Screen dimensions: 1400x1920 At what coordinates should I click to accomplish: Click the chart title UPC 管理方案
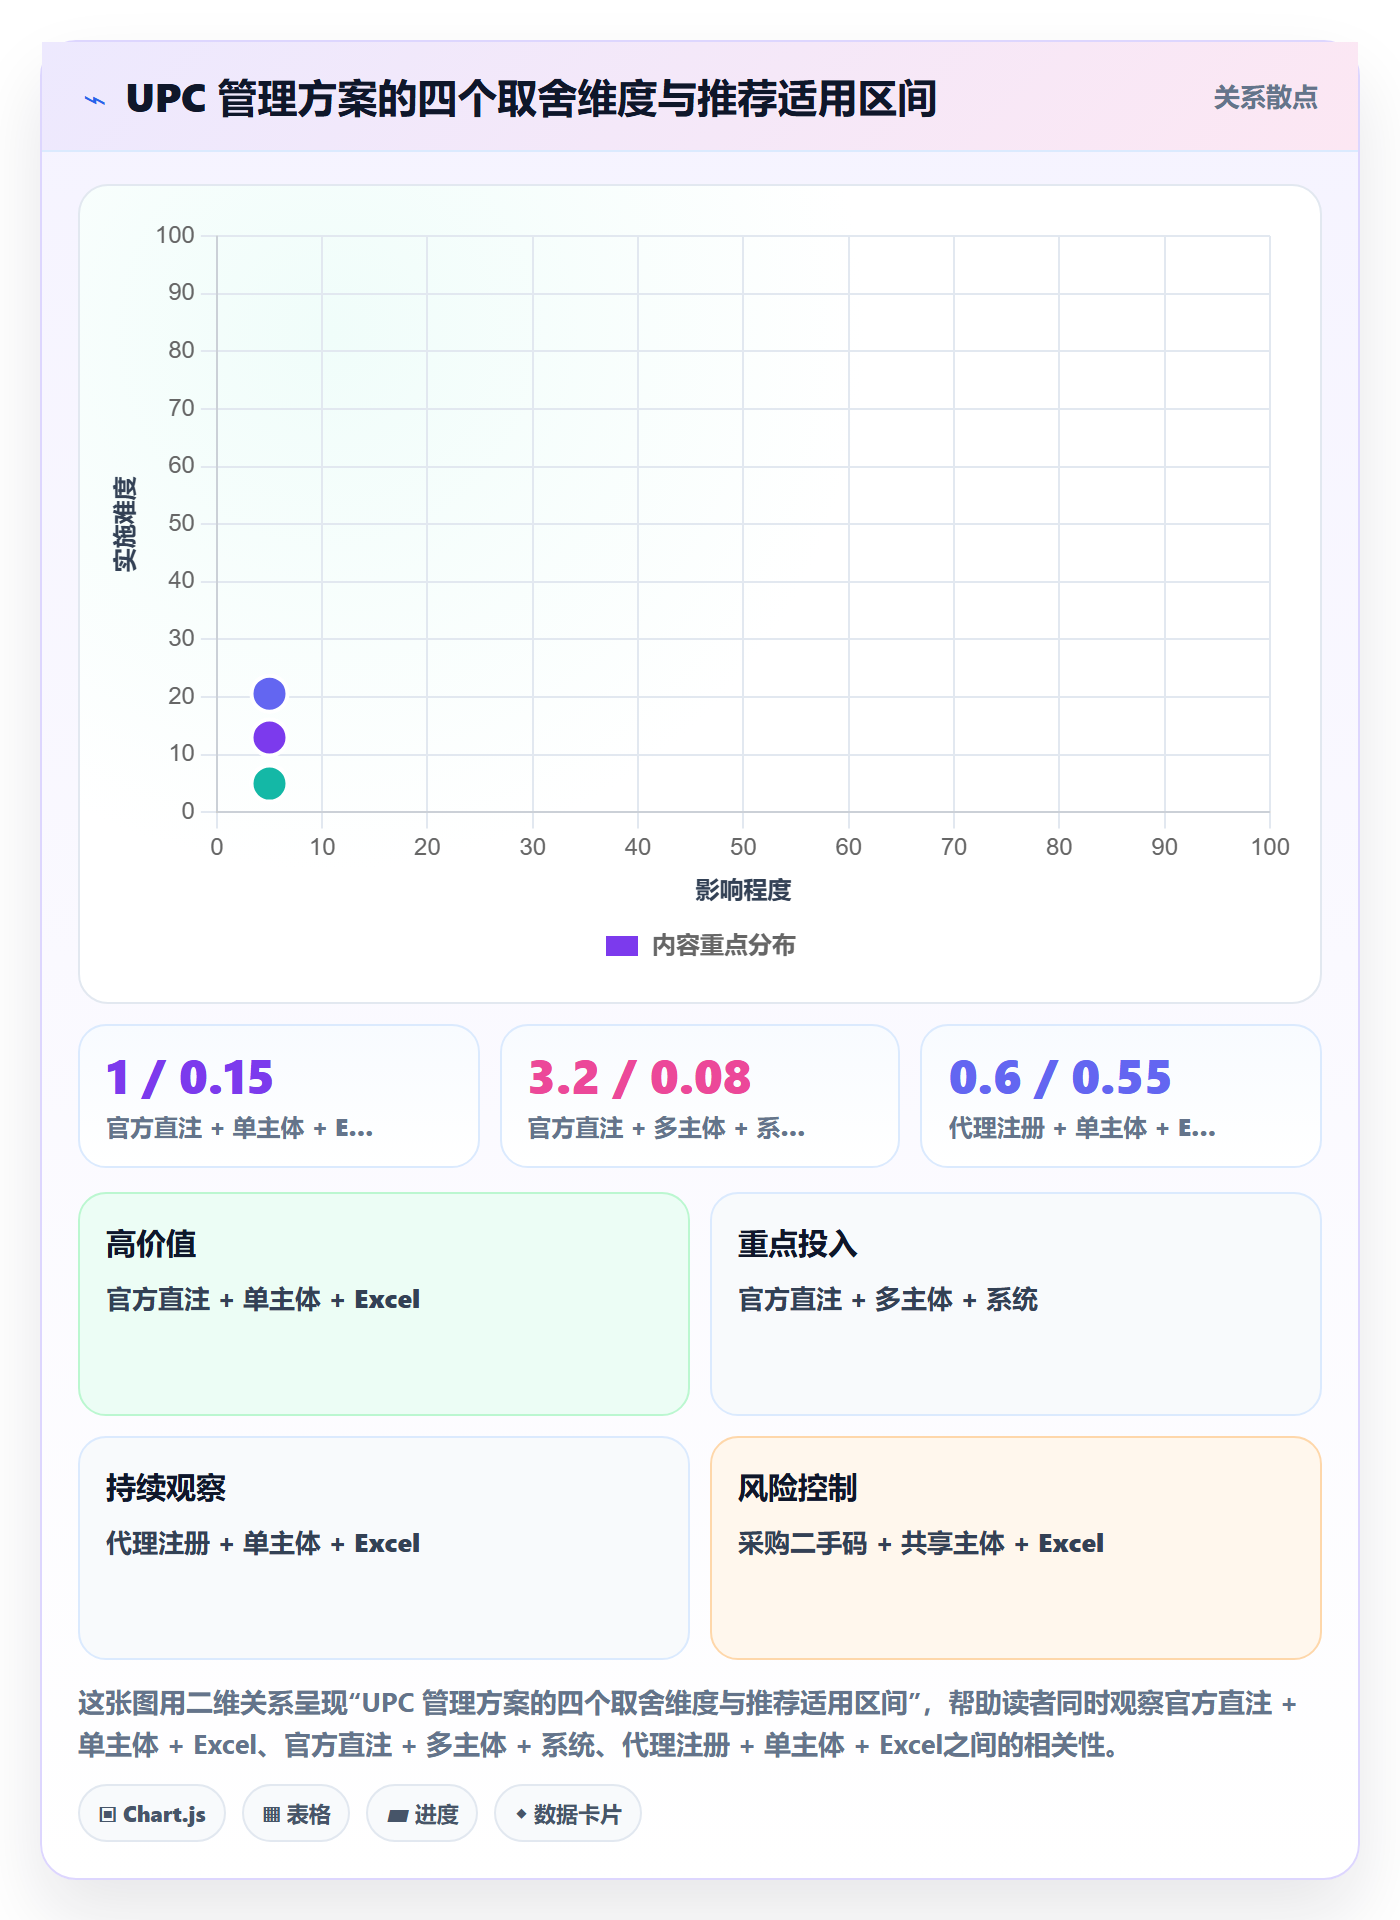coord(531,99)
